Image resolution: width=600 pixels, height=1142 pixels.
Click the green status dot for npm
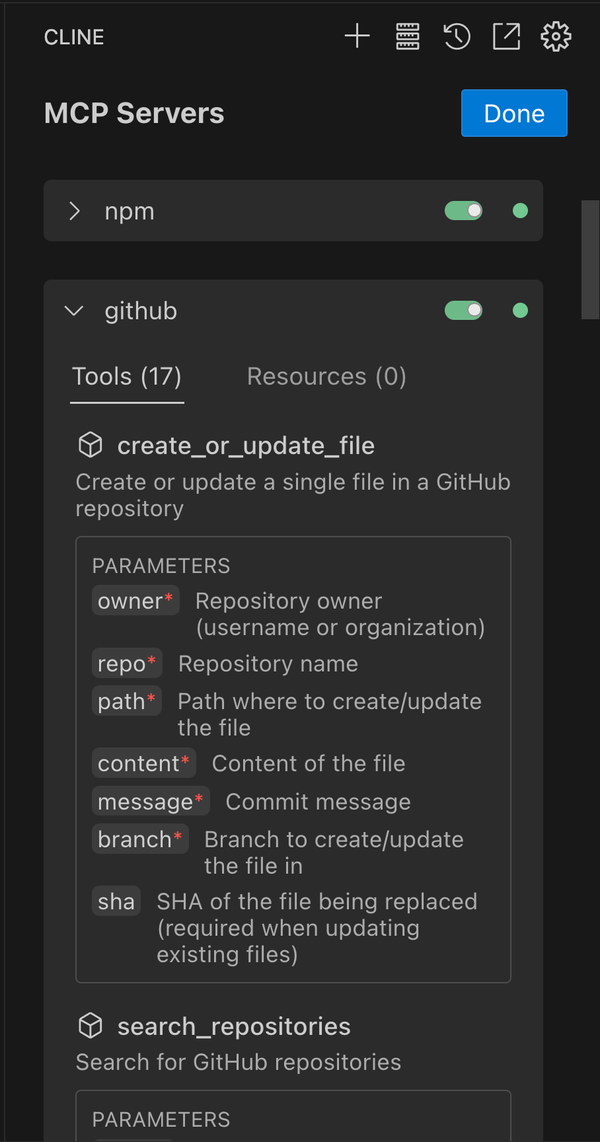[x=520, y=211]
